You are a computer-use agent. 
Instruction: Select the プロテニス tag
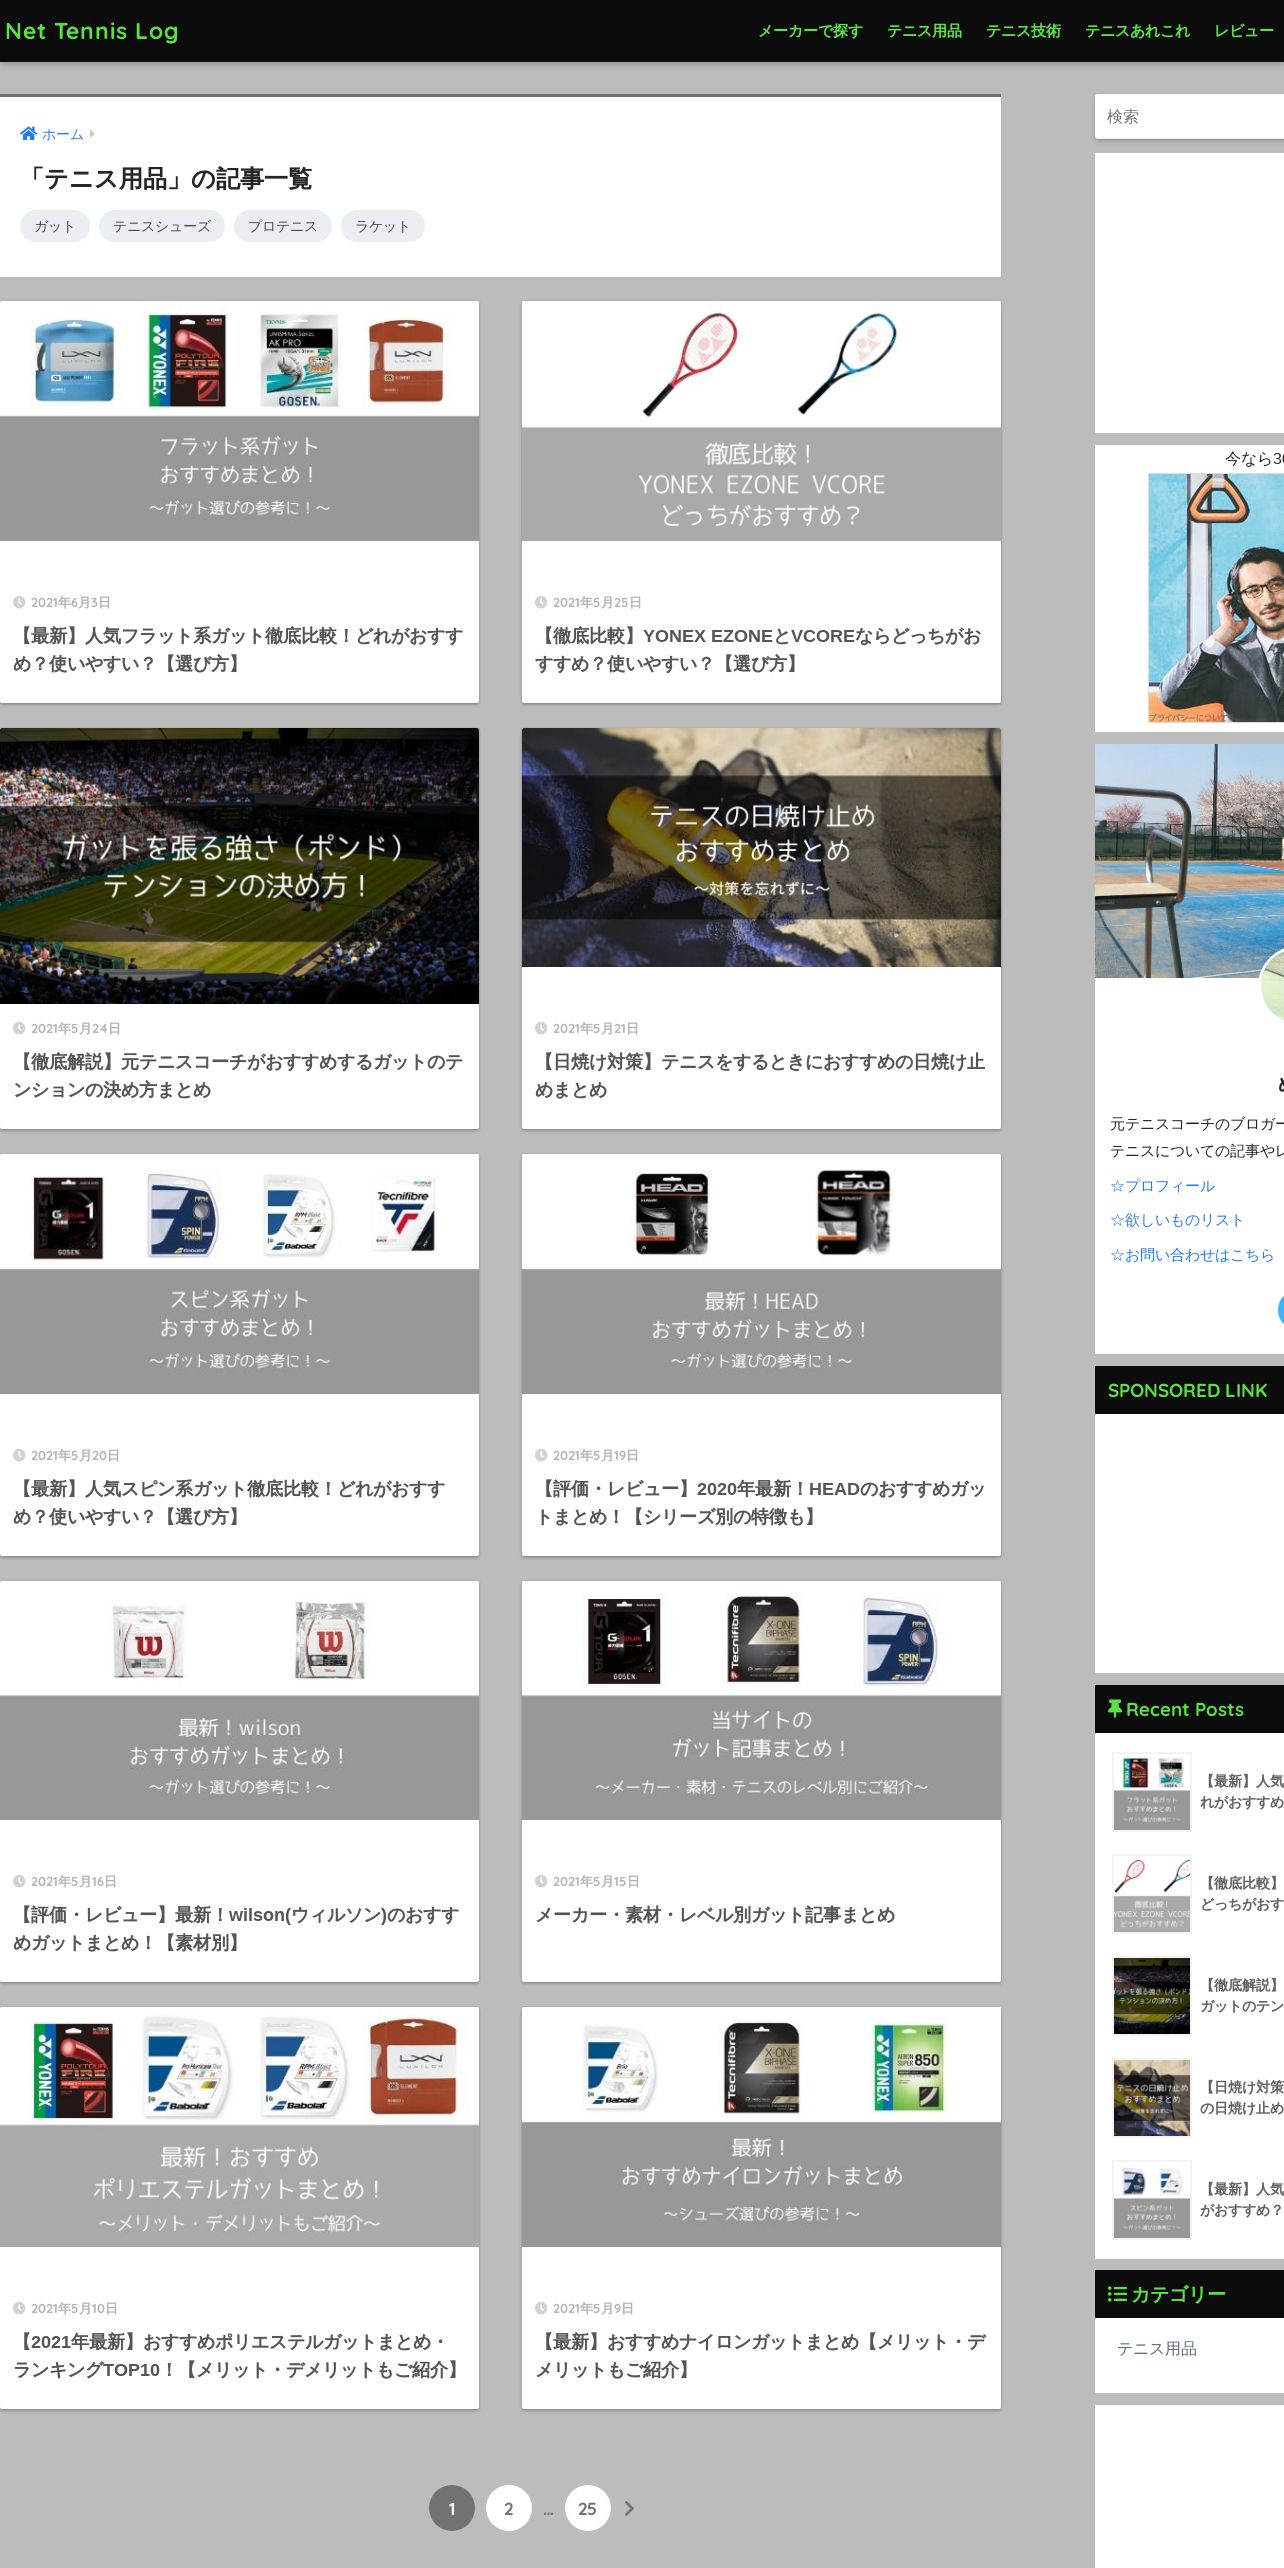[282, 226]
